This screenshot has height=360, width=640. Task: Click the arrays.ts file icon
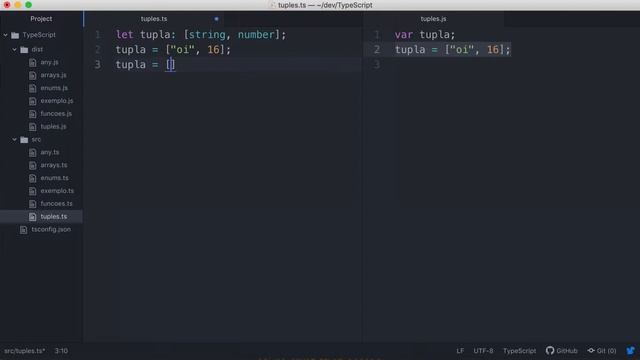click(33, 165)
